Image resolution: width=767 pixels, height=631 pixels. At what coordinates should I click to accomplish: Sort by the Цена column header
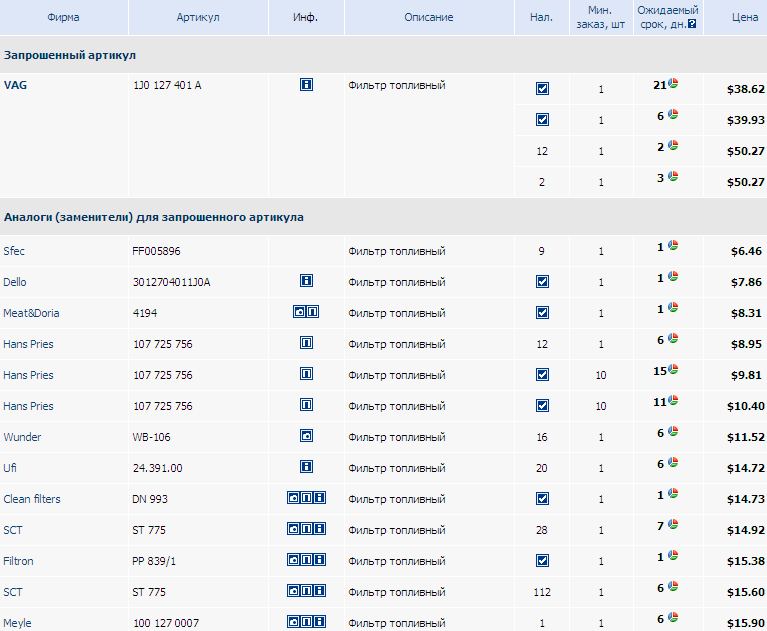744,17
